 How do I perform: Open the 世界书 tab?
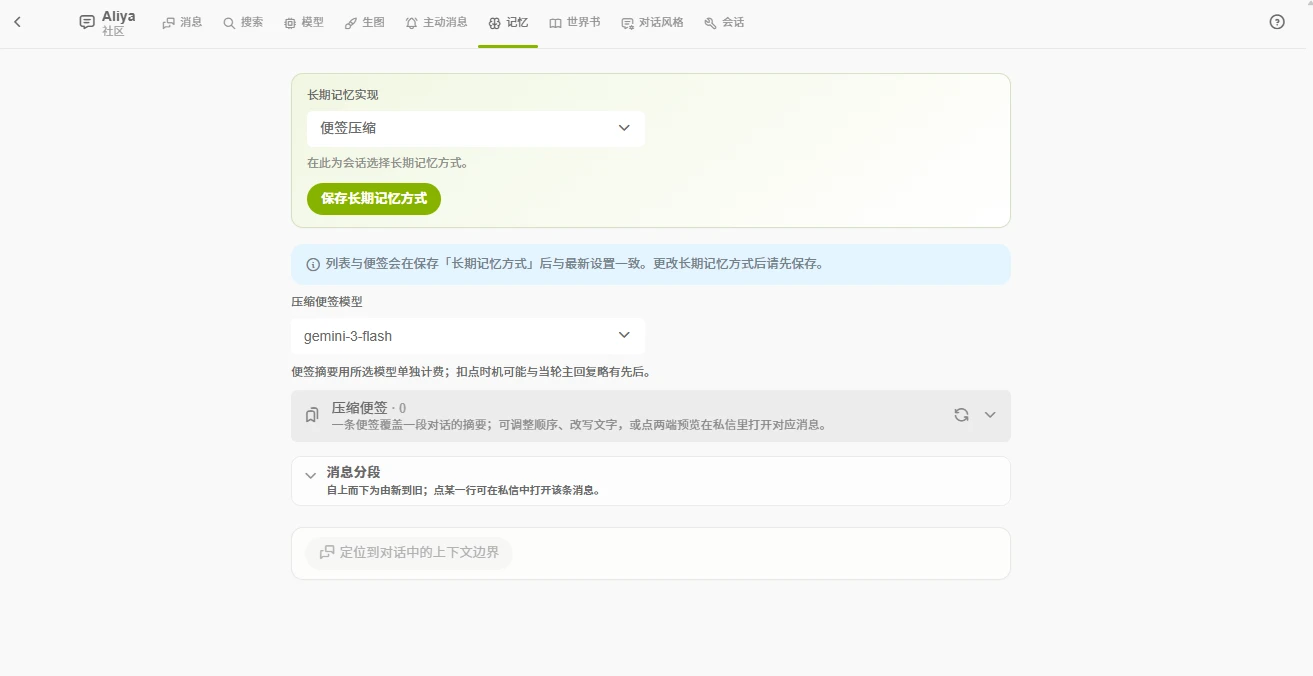(575, 22)
